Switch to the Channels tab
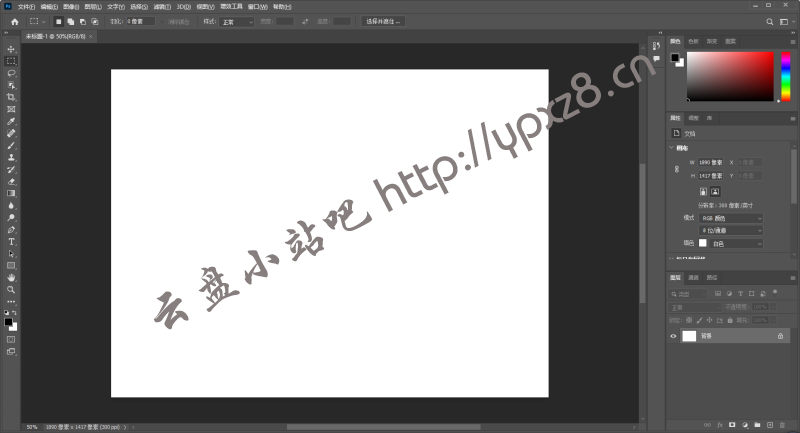This screenshot has height=433, width=800. click(x=693, y=277)
